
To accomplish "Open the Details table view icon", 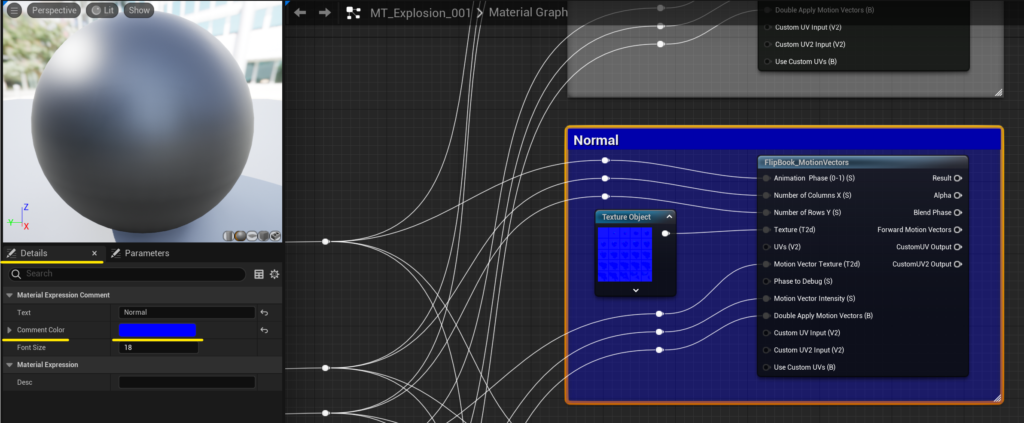I will [259, 274].
